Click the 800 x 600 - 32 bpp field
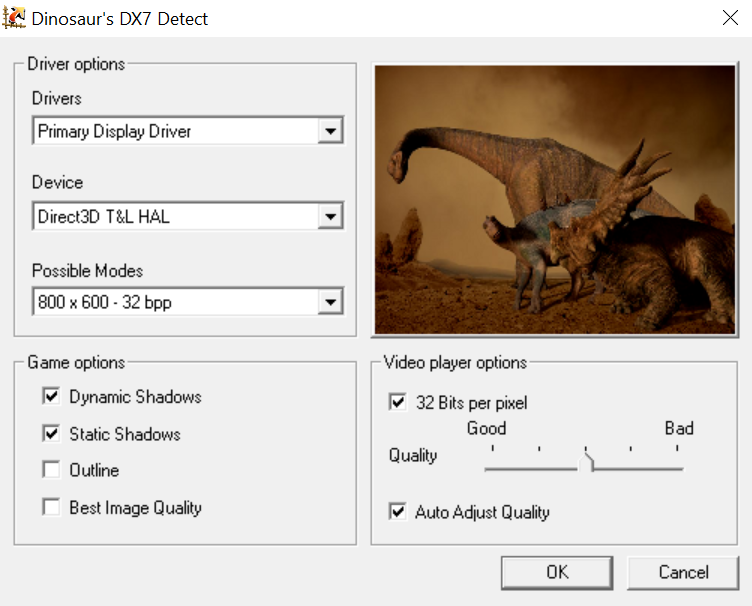The image size is (752, 606). click(188, 302)
